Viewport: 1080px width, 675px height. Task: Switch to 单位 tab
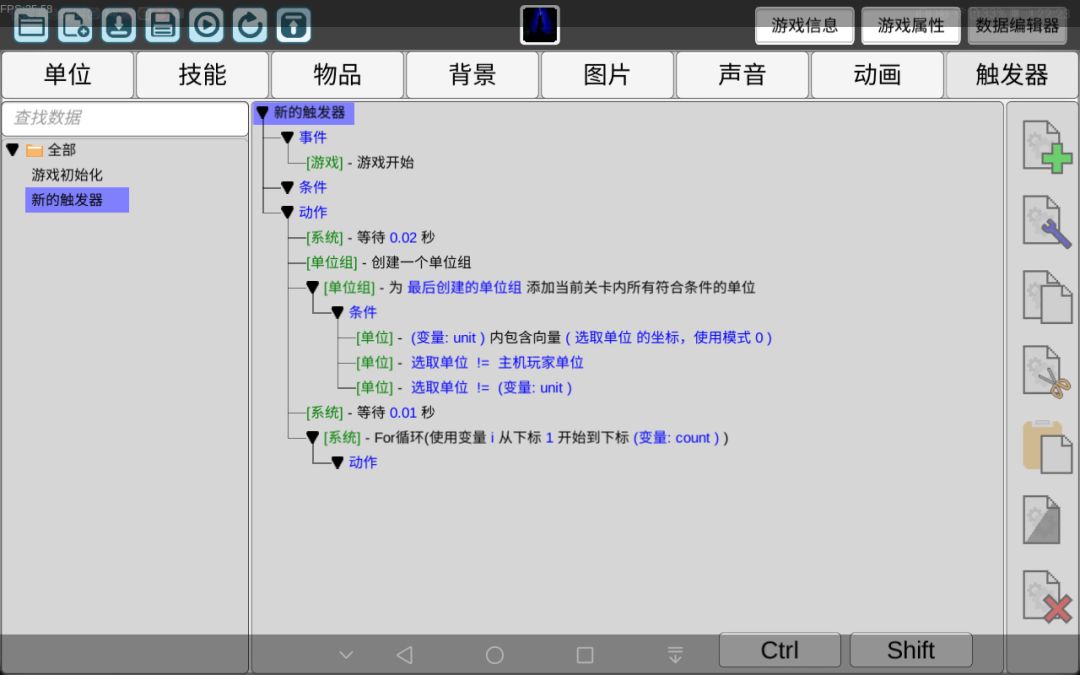click(68, 74)
